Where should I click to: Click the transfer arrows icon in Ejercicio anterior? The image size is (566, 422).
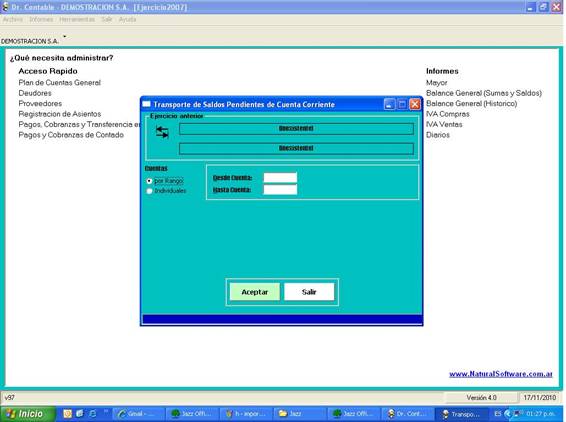tap(162, 132)
